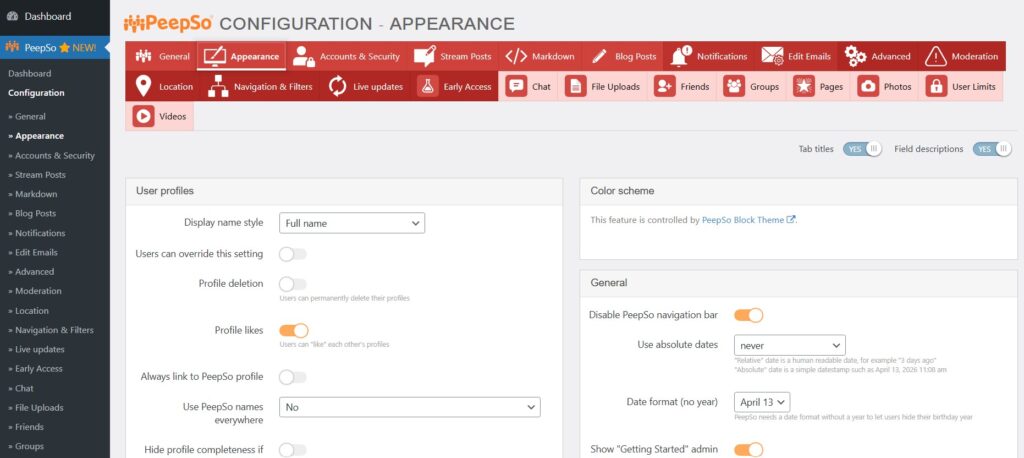Open Accounts & Security in the sidebar
This screenshot has width=1024, height=458.
[55, 156]
